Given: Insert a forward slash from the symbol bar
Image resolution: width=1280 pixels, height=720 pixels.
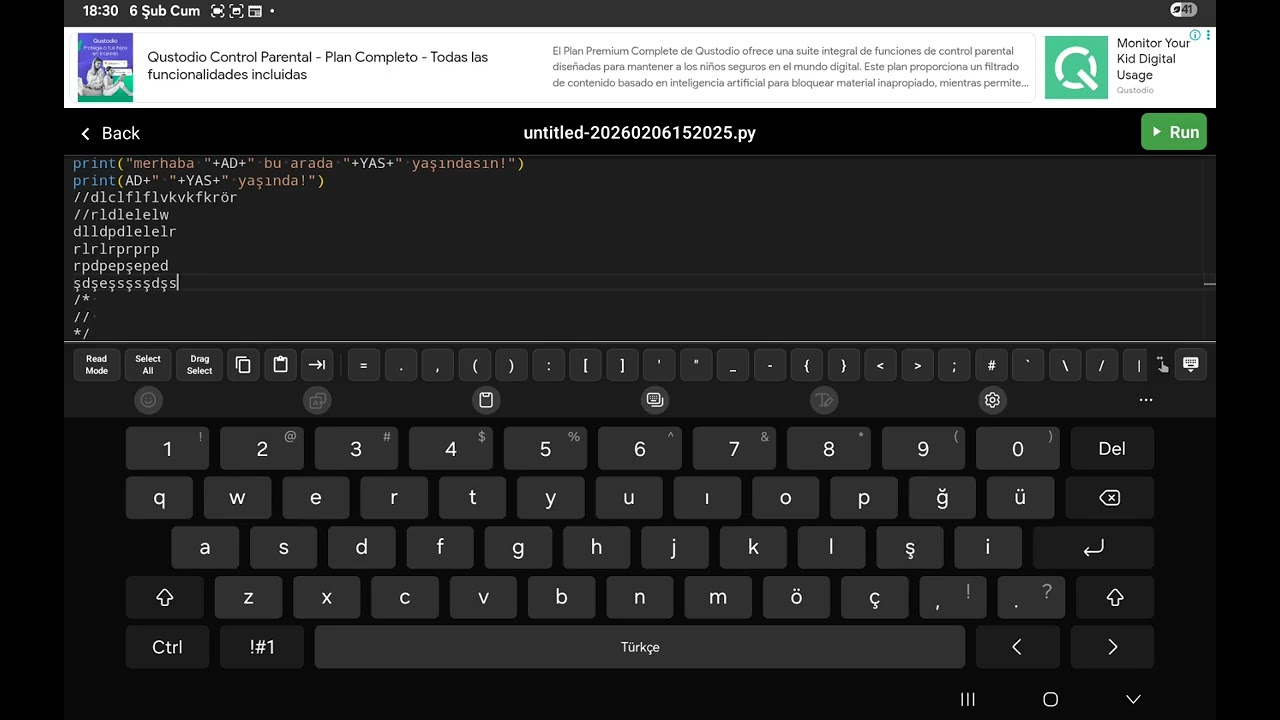Looking at the screenshot, I should (x=1101, y=366).
